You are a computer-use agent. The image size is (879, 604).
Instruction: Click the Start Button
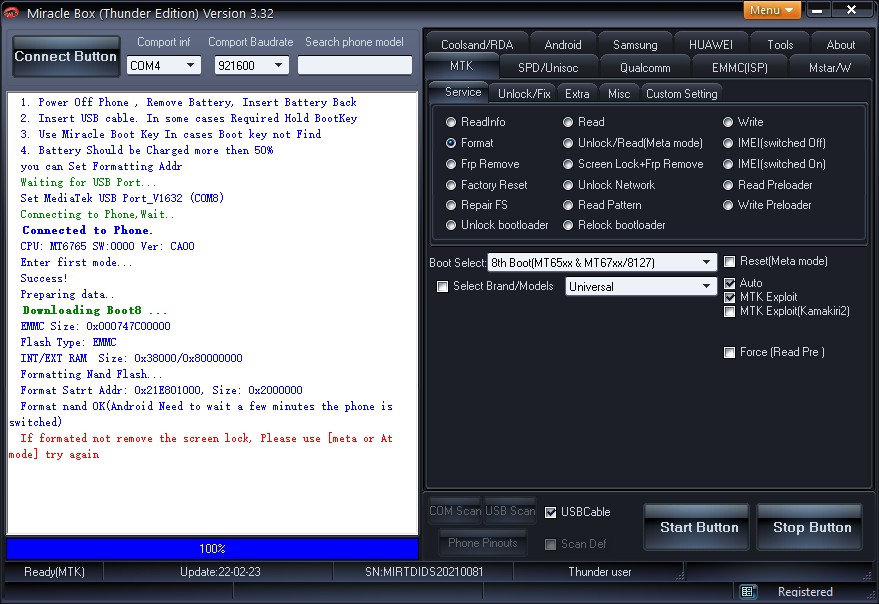click(697, 527)
